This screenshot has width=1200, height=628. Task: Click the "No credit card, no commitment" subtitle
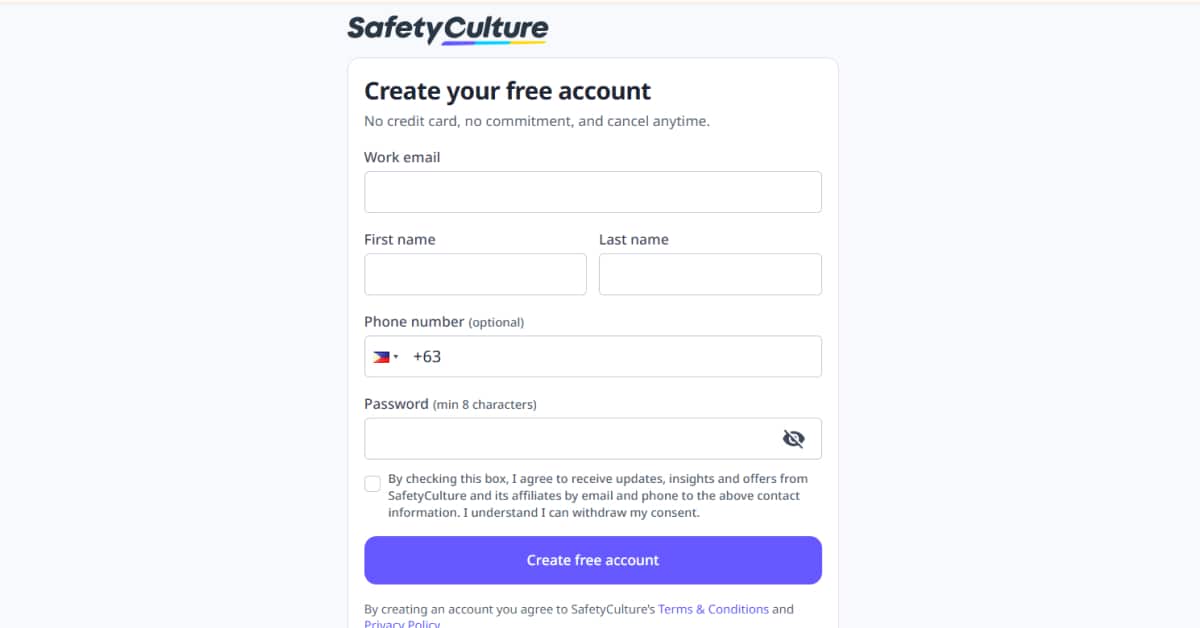tap(536, 121)
